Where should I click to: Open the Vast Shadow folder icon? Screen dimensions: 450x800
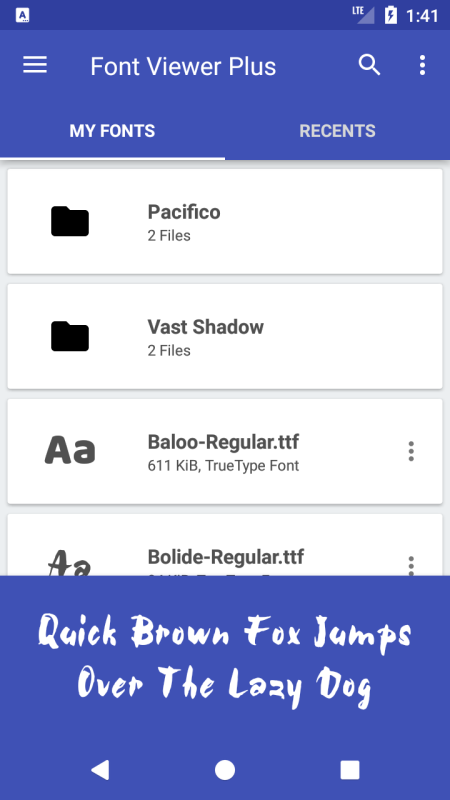pos(70,336)
